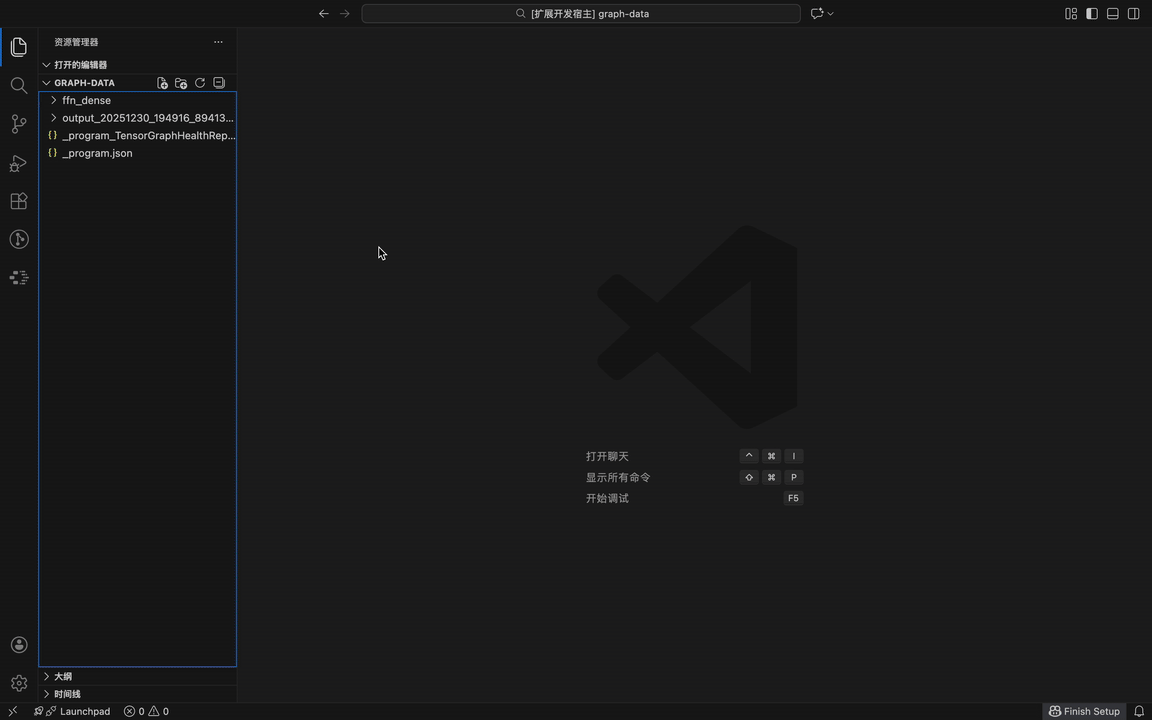Click Launchpad in the status bar
This screenshot has height=720, width=1152.
77,711
